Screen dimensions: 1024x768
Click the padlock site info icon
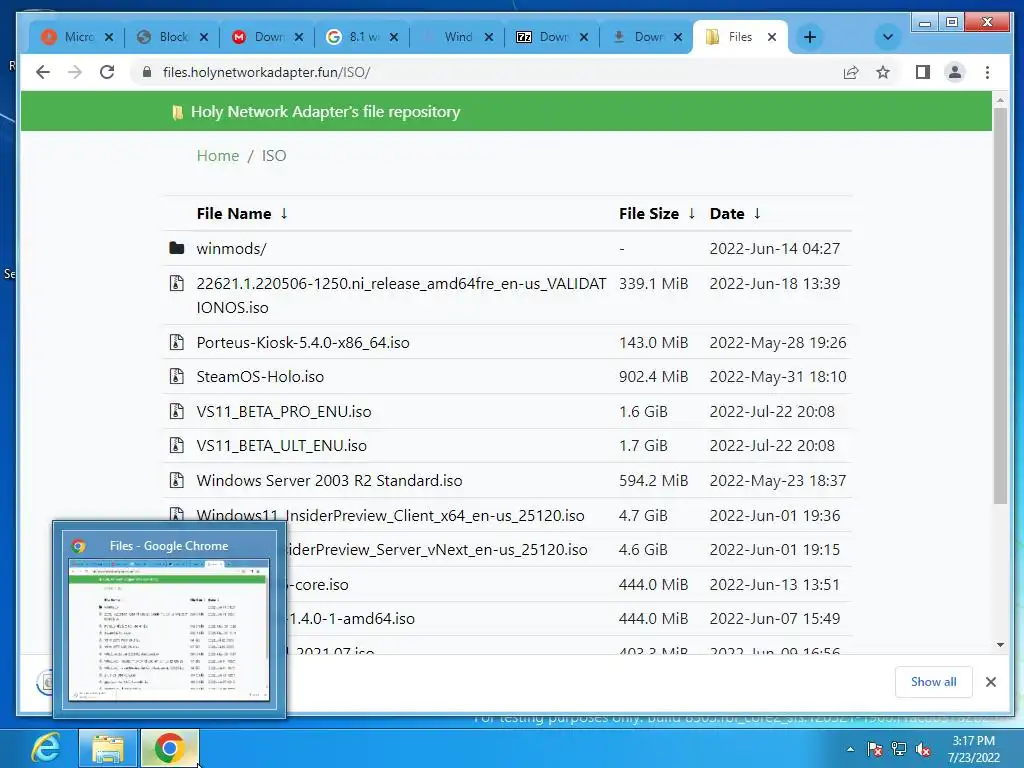pos(146,72)
